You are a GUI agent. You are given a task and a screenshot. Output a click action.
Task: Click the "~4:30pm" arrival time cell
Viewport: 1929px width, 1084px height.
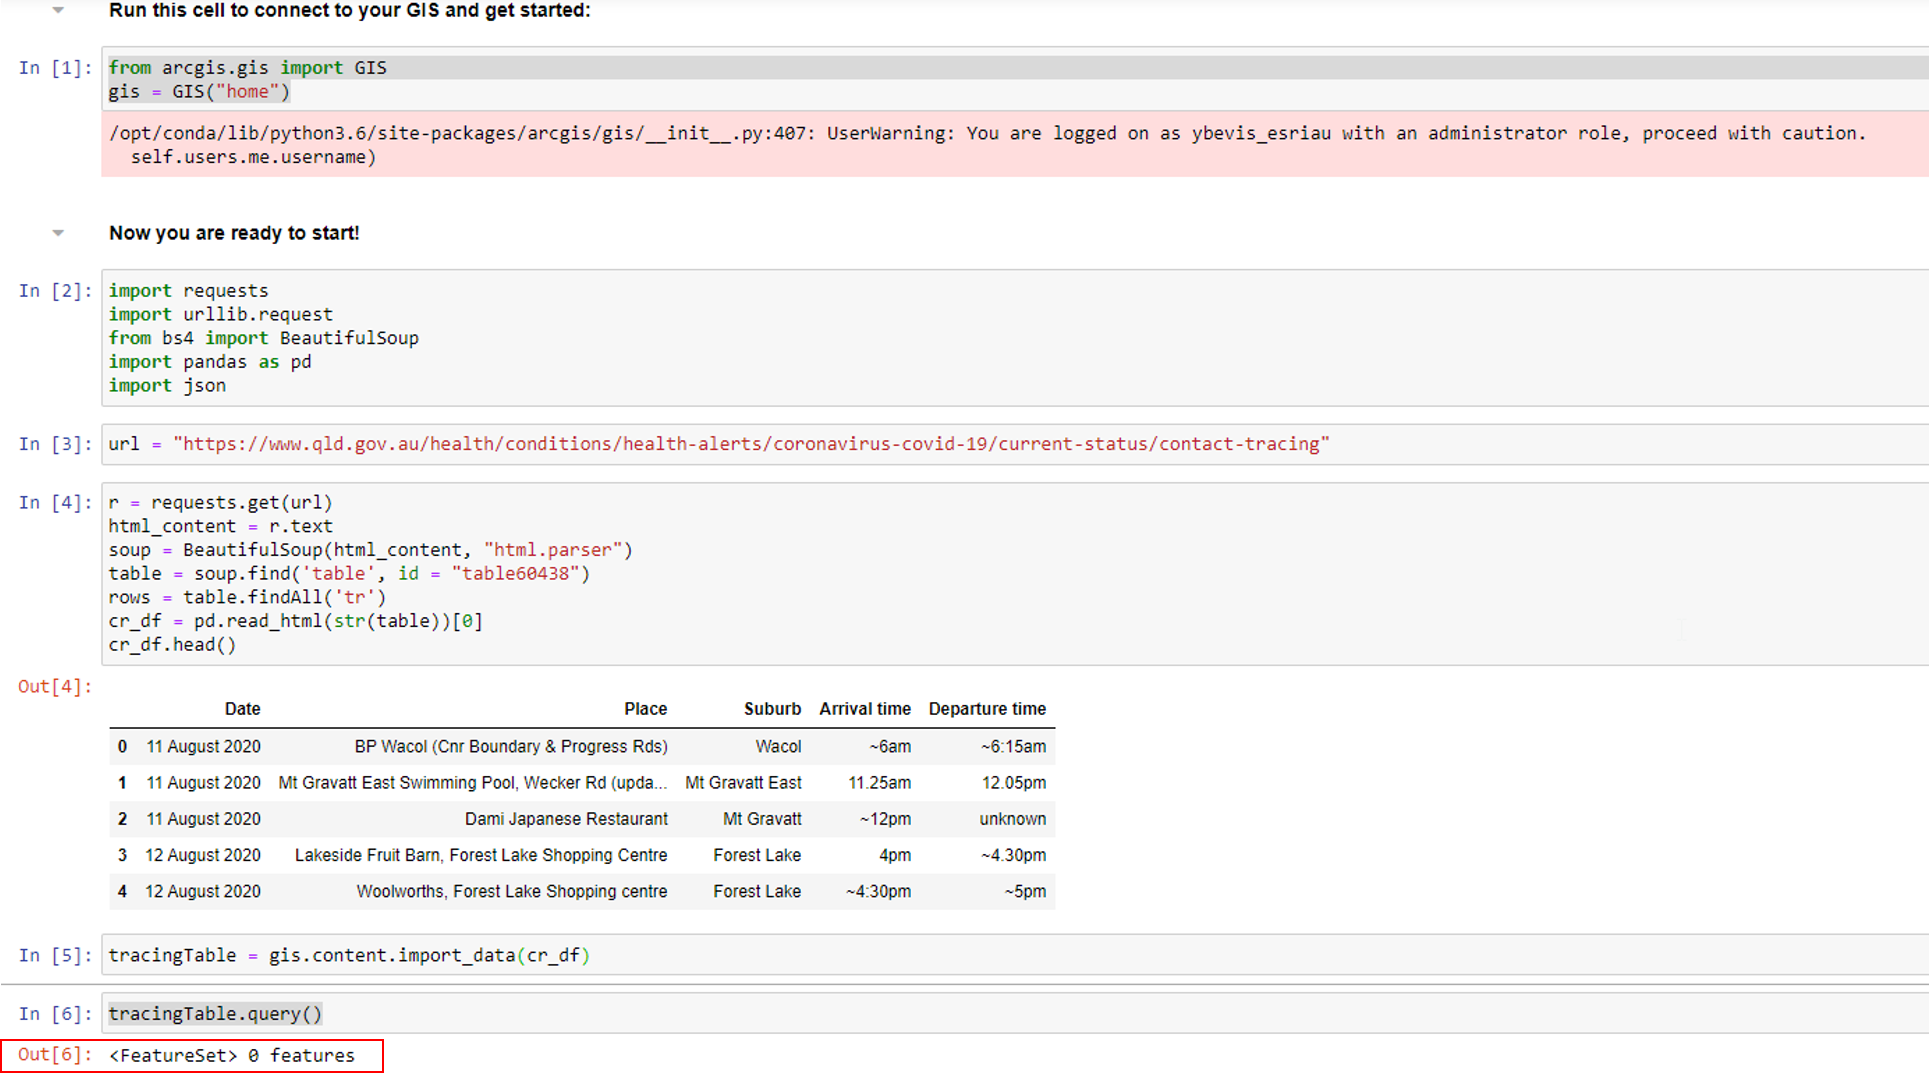pos(878,891)
